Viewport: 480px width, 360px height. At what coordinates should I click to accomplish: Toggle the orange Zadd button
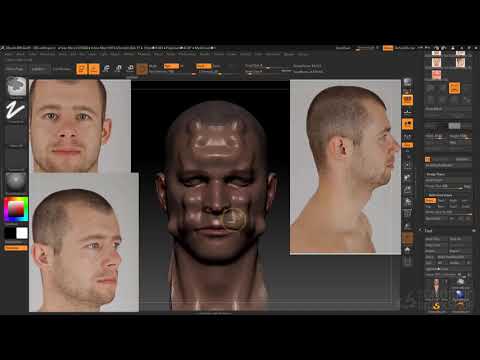203,66
